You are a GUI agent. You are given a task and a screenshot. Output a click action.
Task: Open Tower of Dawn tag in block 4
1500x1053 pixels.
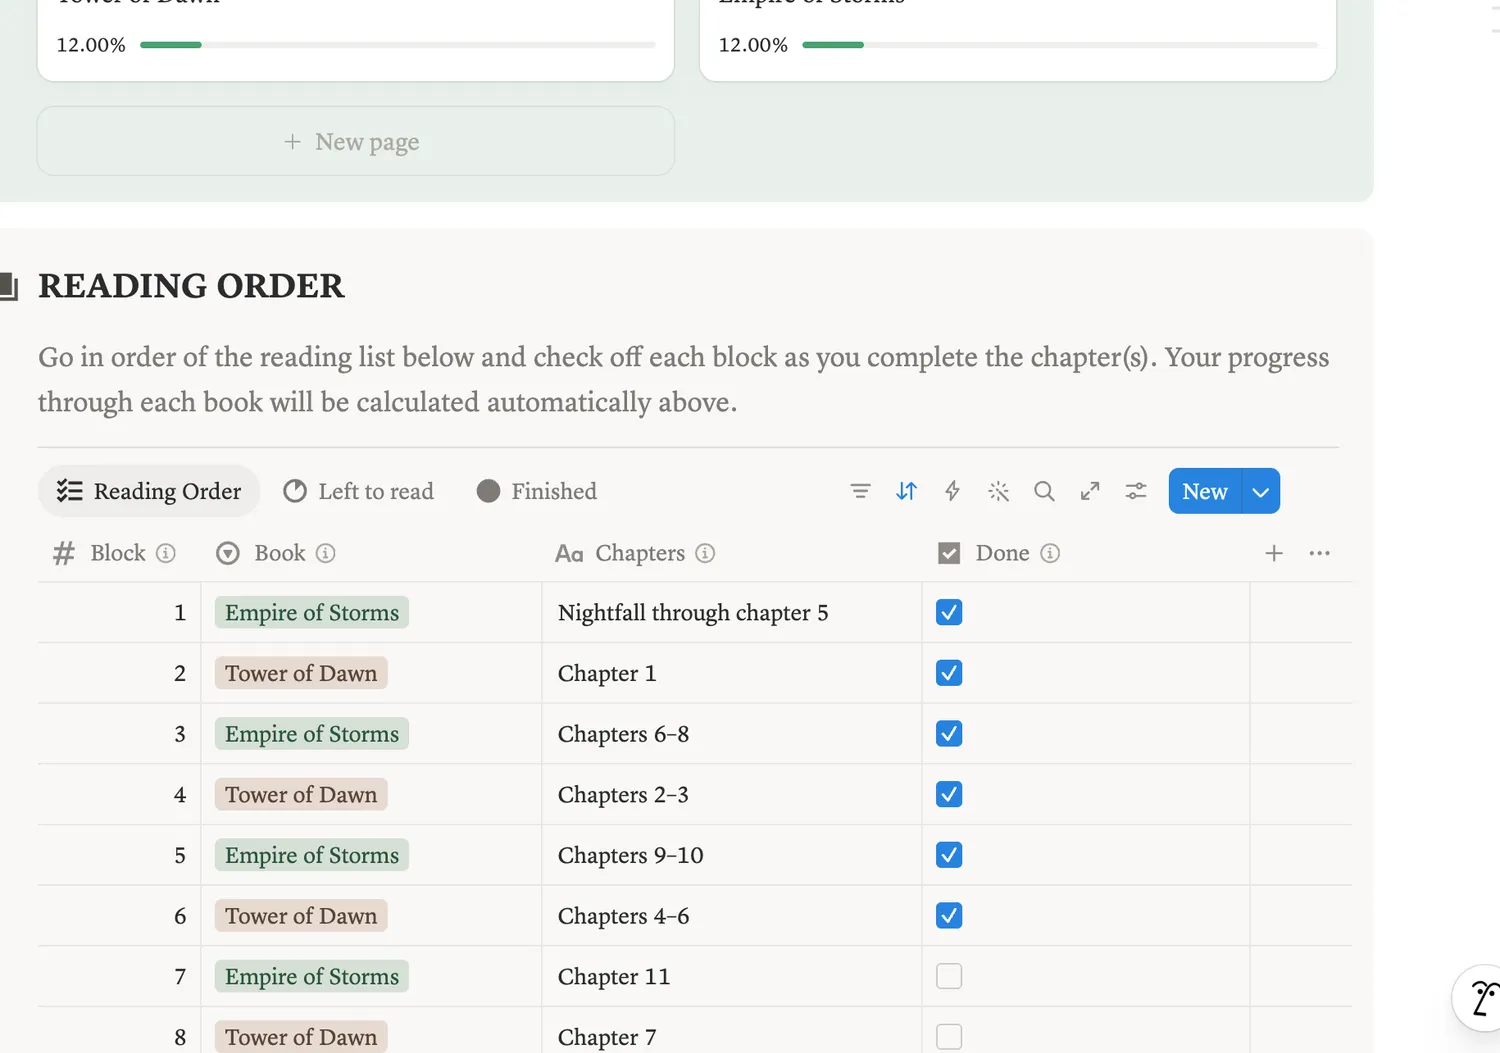301,794
